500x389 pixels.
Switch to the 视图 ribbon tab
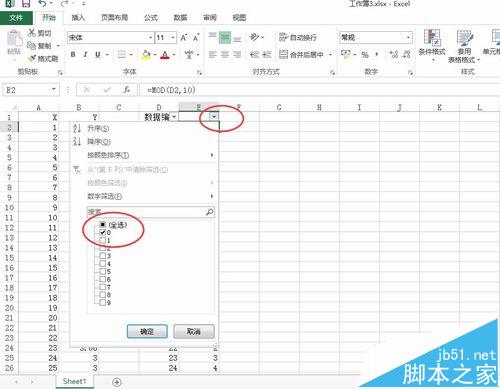pyautogui.click(x=239, y=18)
